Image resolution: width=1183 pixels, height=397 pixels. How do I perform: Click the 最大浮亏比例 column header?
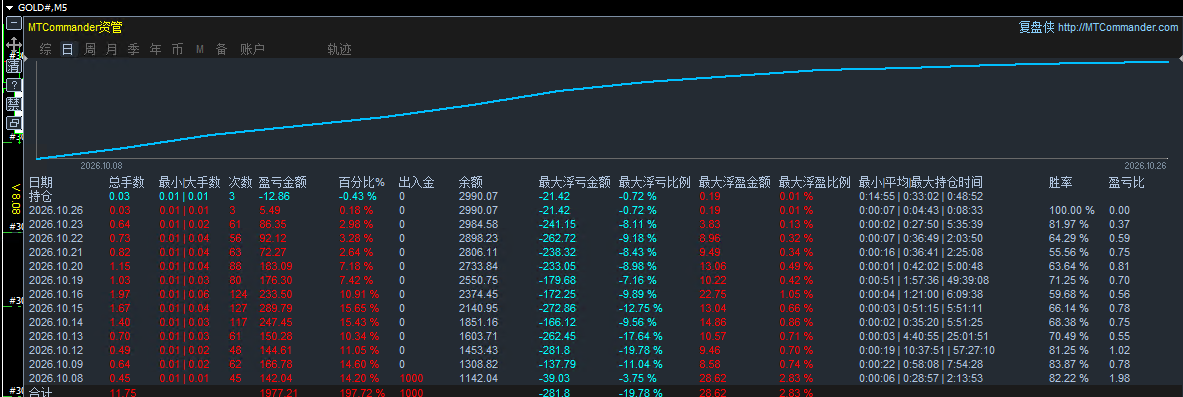(x=655, y=182)
